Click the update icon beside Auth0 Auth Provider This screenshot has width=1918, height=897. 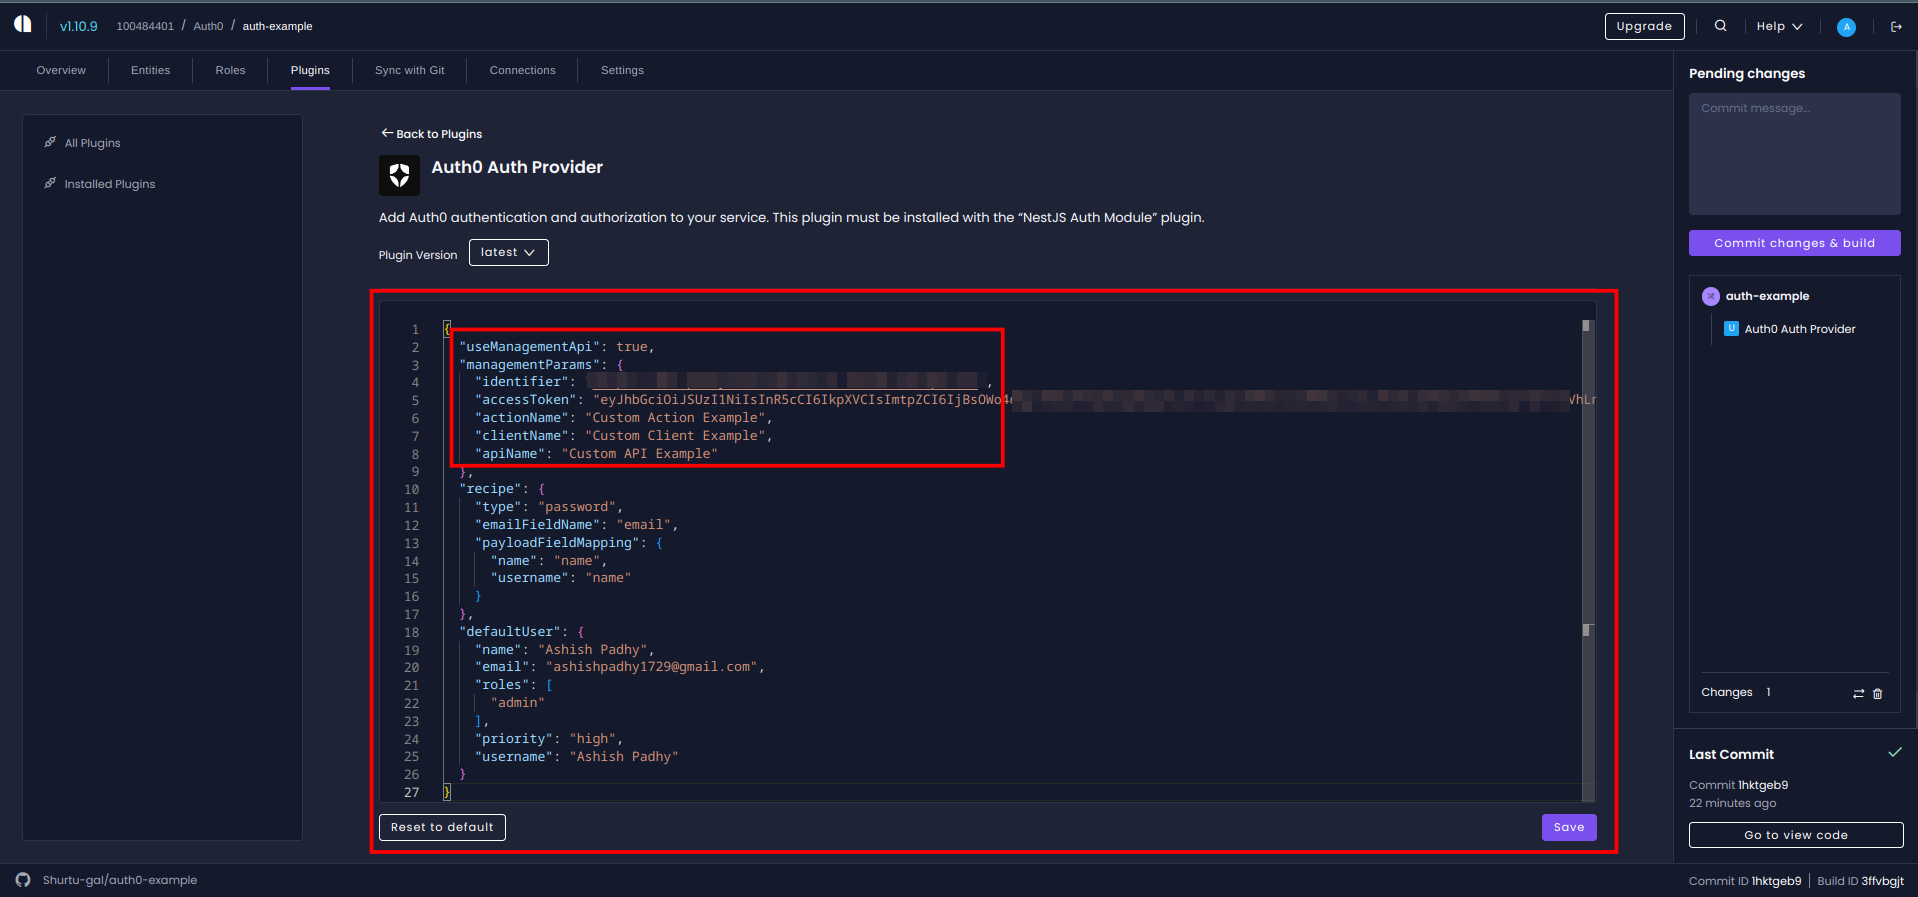point(1731,328)
